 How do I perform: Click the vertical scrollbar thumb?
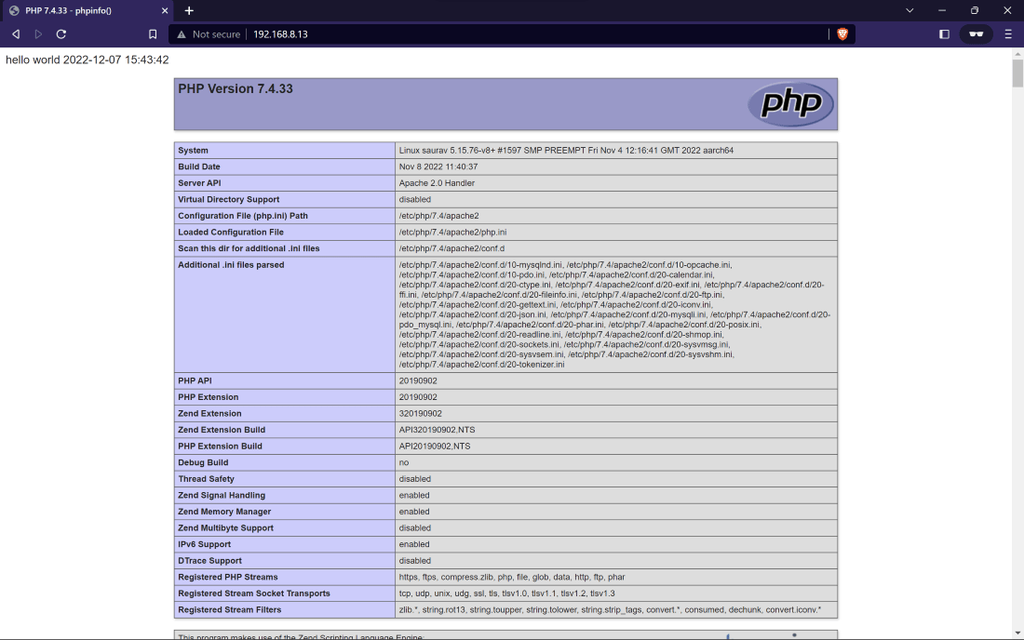[x=1017, y=73]
